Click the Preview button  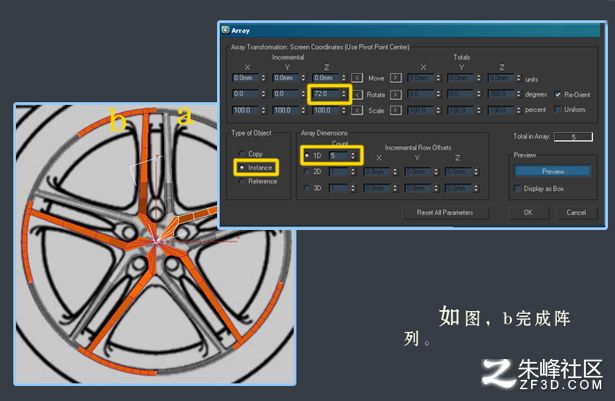553,171
